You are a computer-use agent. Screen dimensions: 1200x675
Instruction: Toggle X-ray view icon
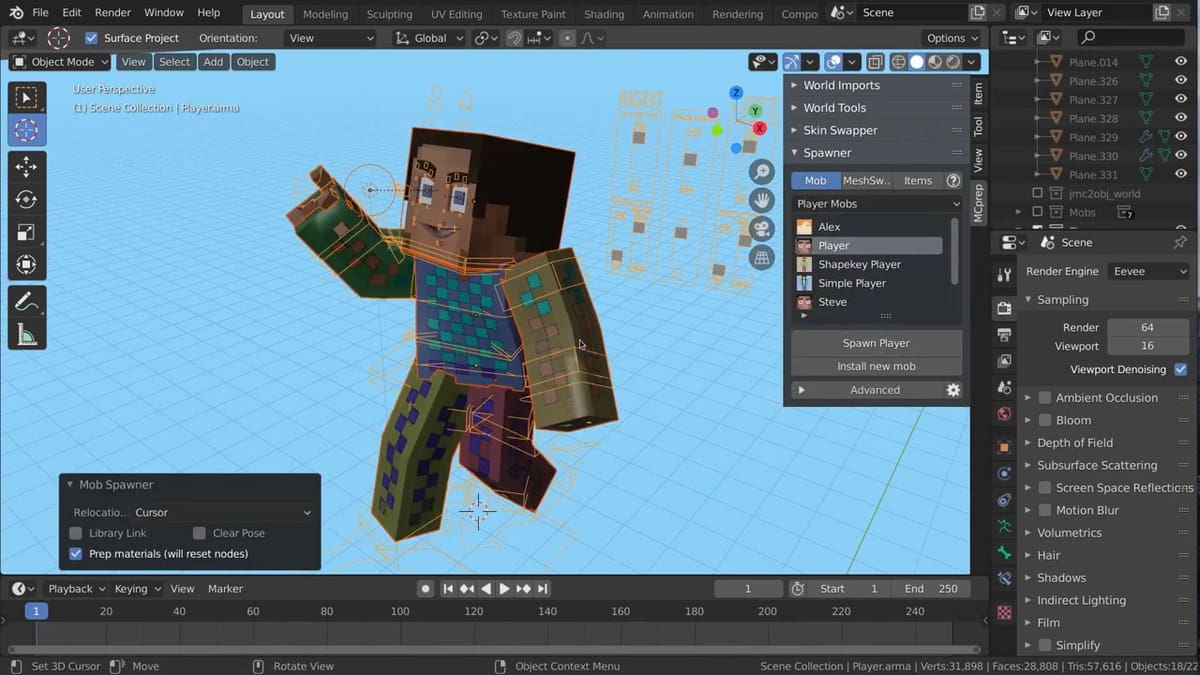(875, 62)
